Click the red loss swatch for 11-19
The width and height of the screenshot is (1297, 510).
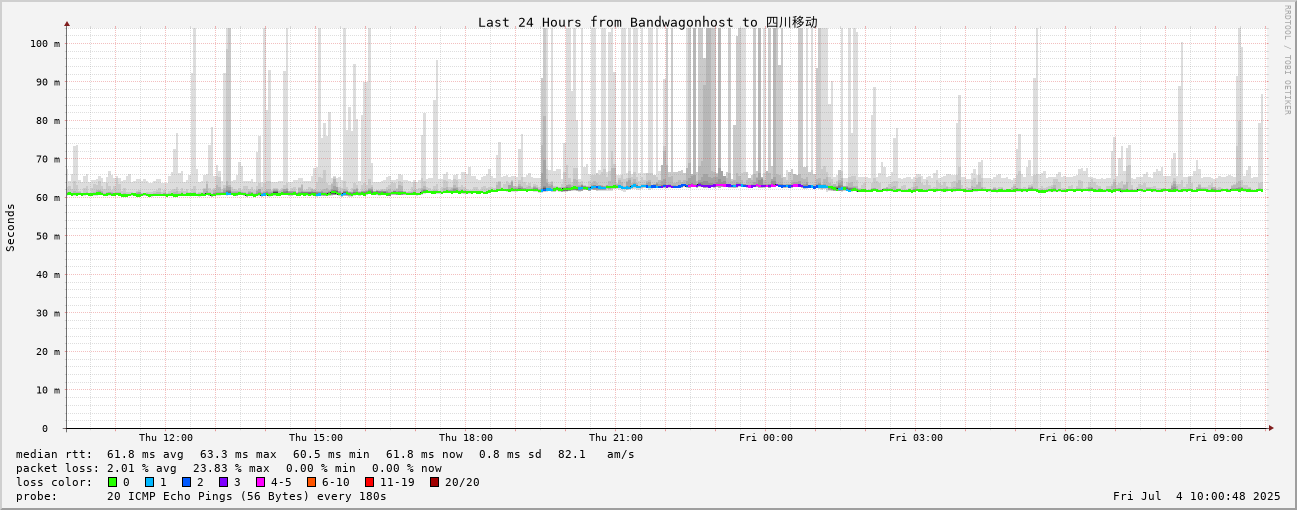(x=369, y=482)
